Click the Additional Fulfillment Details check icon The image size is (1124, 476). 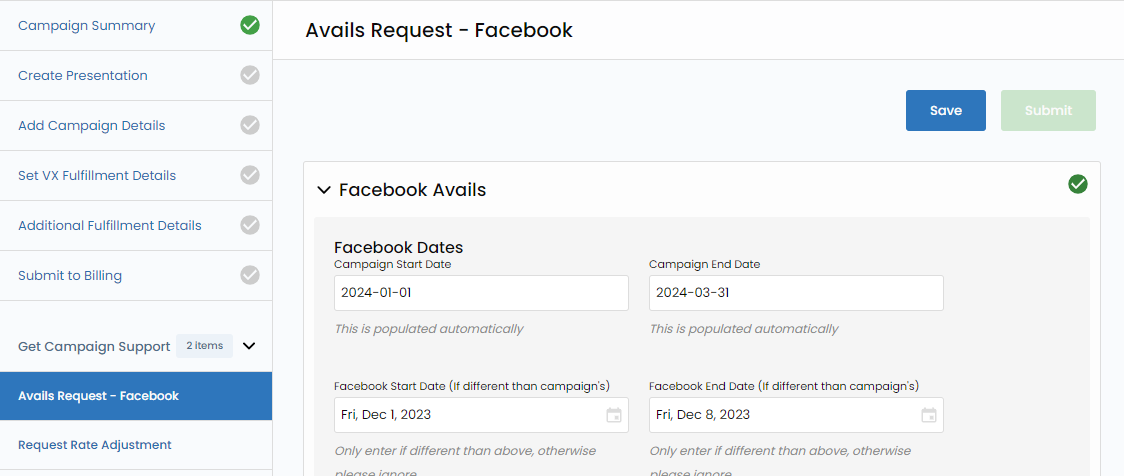pyautogui.click(x=250, y=225)
